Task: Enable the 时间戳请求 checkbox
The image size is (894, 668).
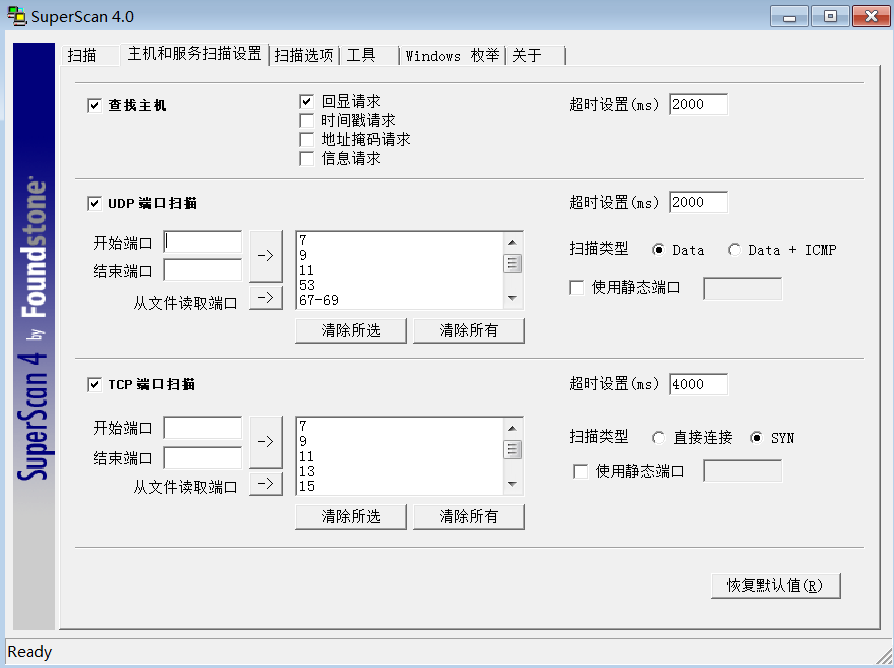Action: [306, 119]
